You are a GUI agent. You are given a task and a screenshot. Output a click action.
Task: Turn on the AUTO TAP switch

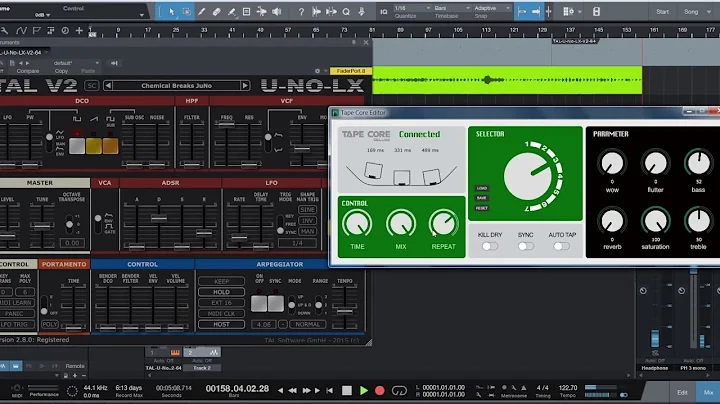[x=561, y=247]
